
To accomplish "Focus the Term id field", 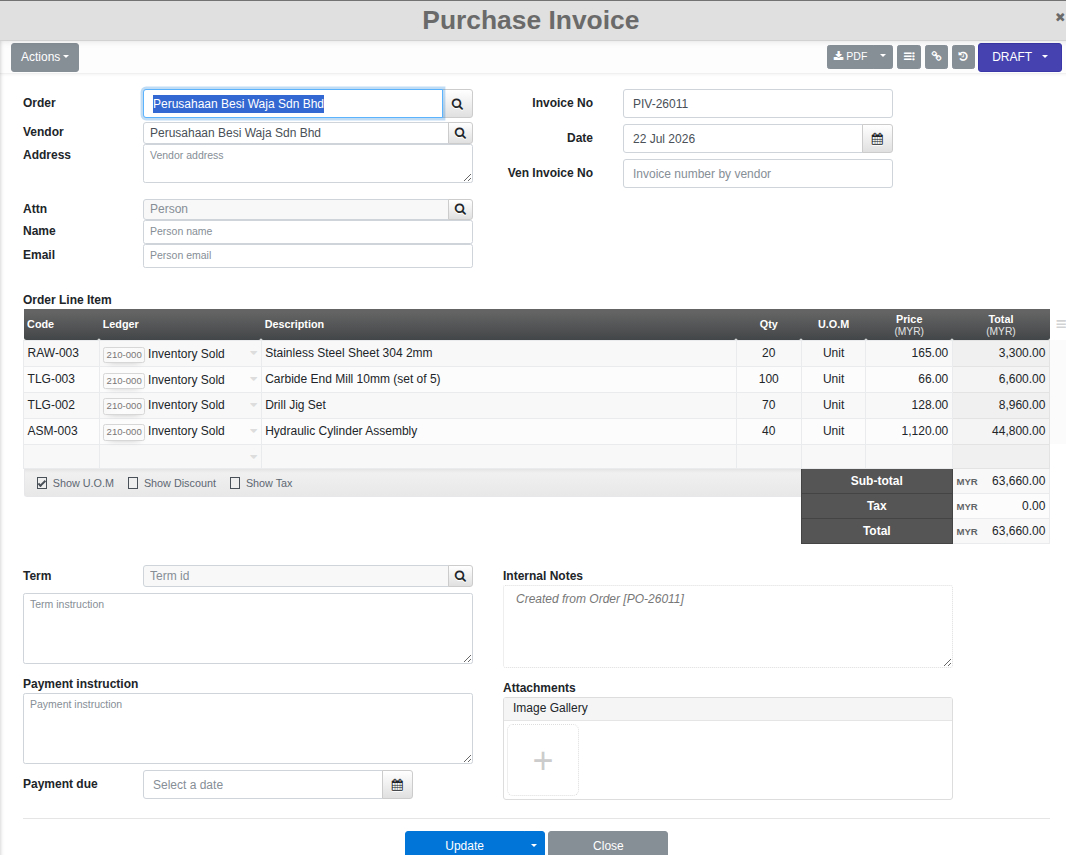I will [x=296, y=576].
